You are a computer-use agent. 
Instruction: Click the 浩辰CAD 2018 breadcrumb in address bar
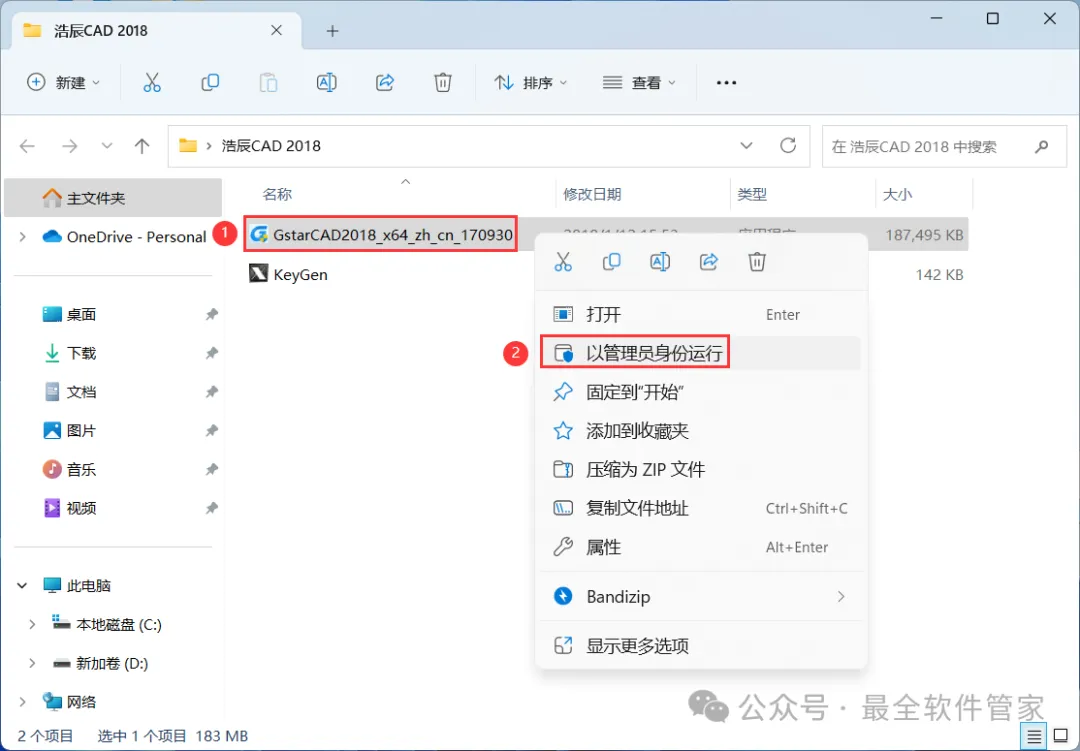tap(271, 146)
